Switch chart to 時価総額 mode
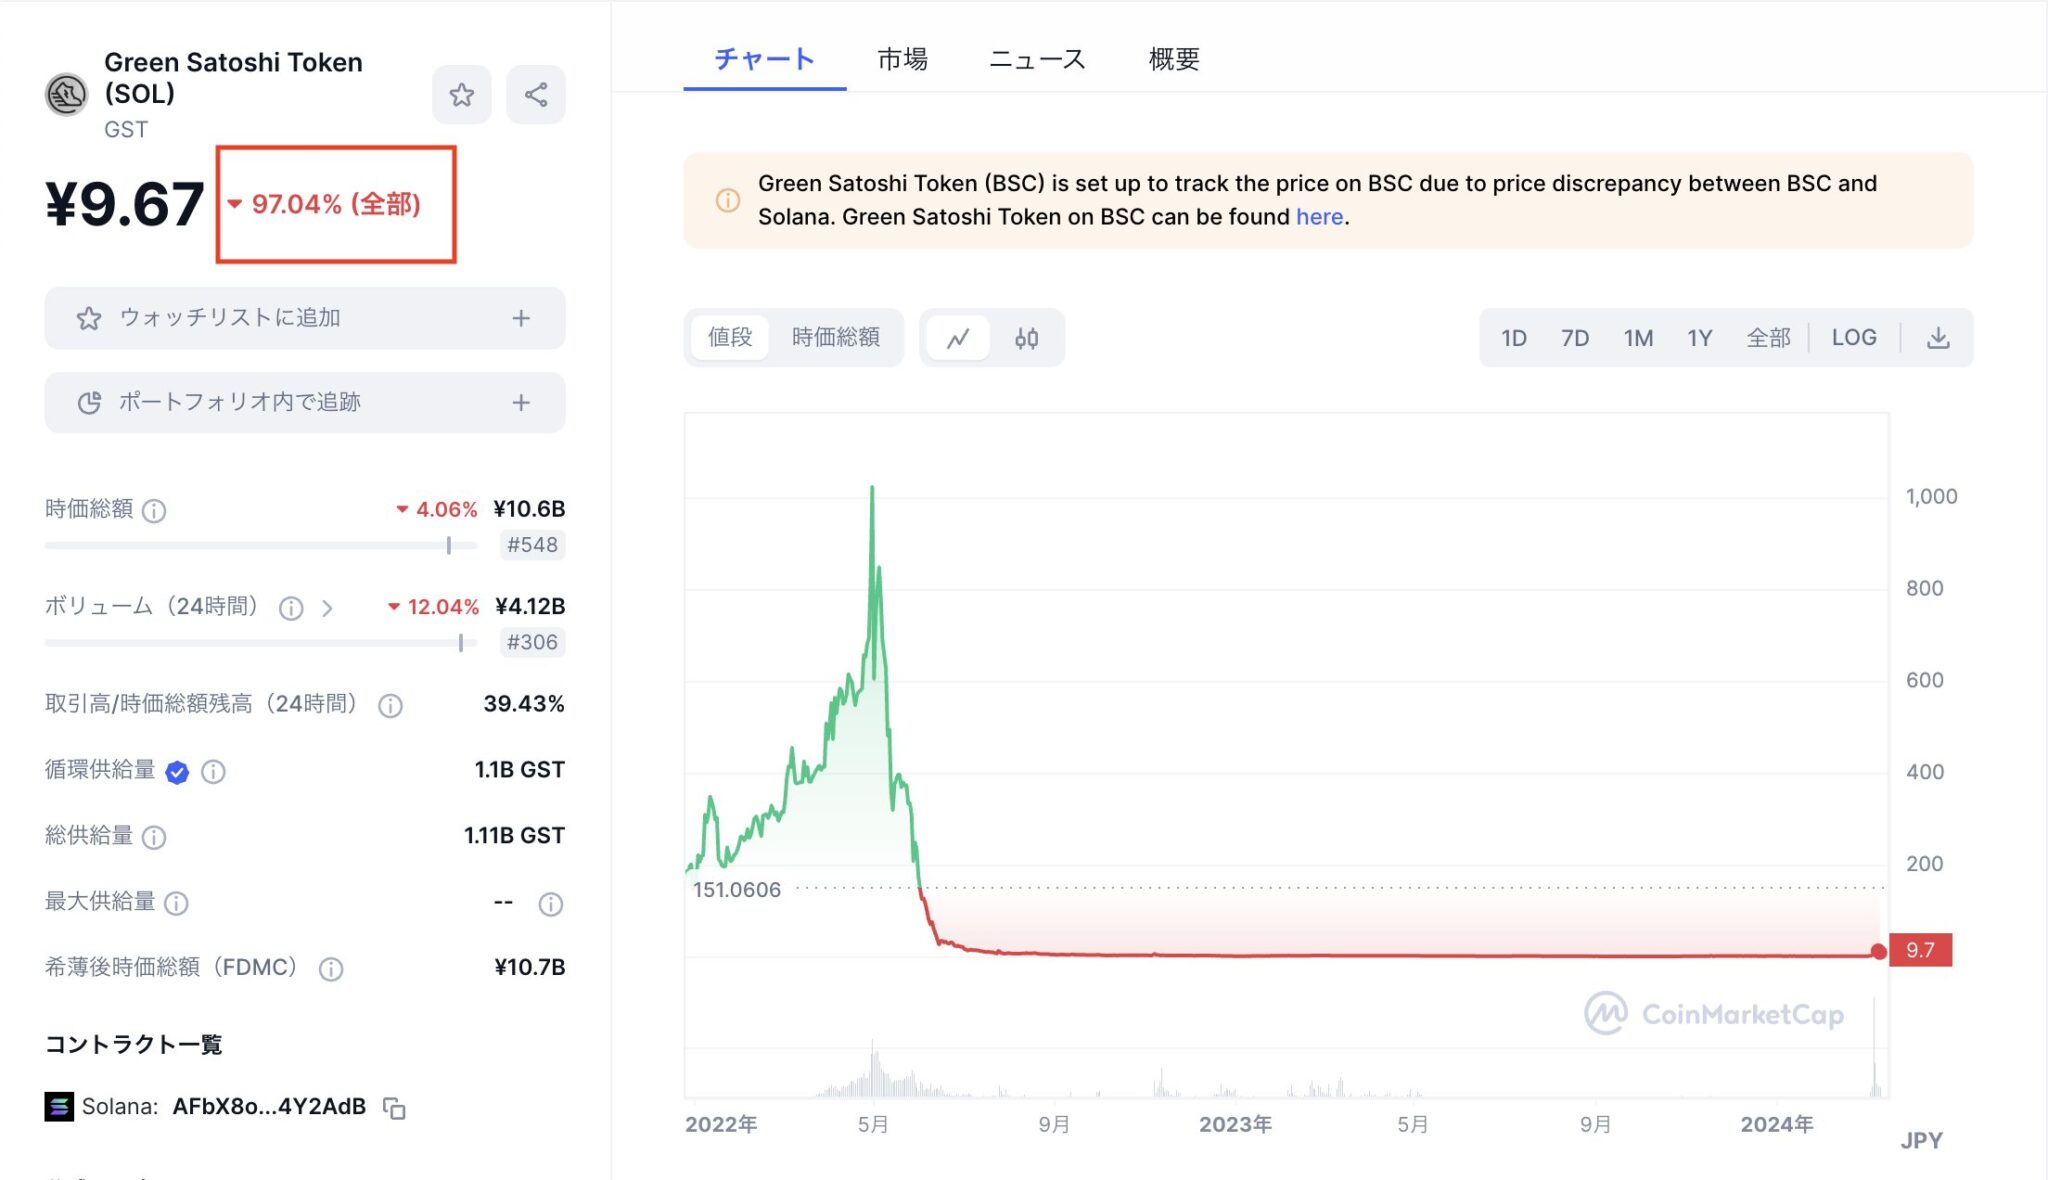The width and height of the screenshot is (2048, 1180). (x=836, y=337)
